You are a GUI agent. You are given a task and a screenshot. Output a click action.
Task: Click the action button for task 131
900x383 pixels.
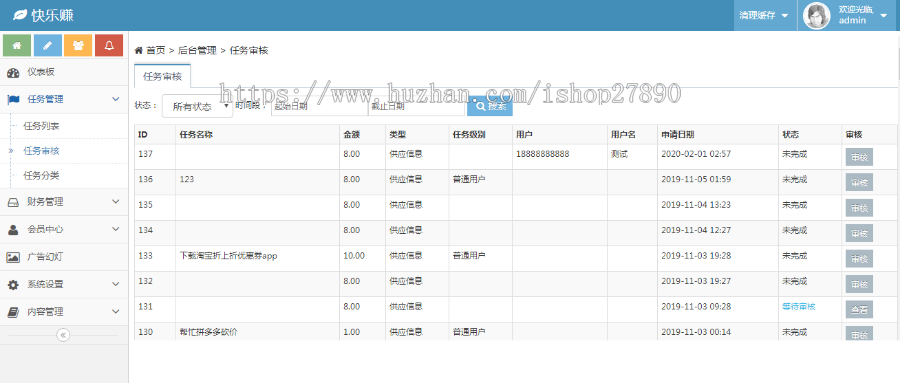click(x=859, y=310)
